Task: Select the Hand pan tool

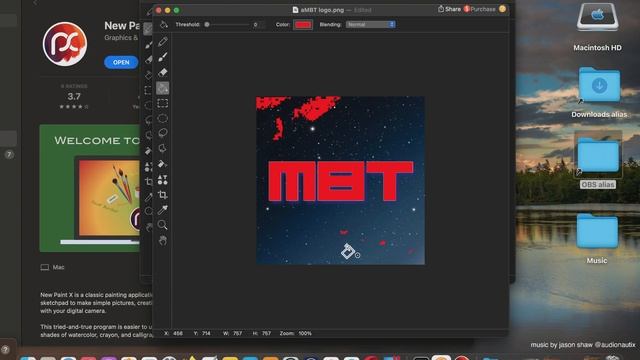Action: [x=163, y=240]
